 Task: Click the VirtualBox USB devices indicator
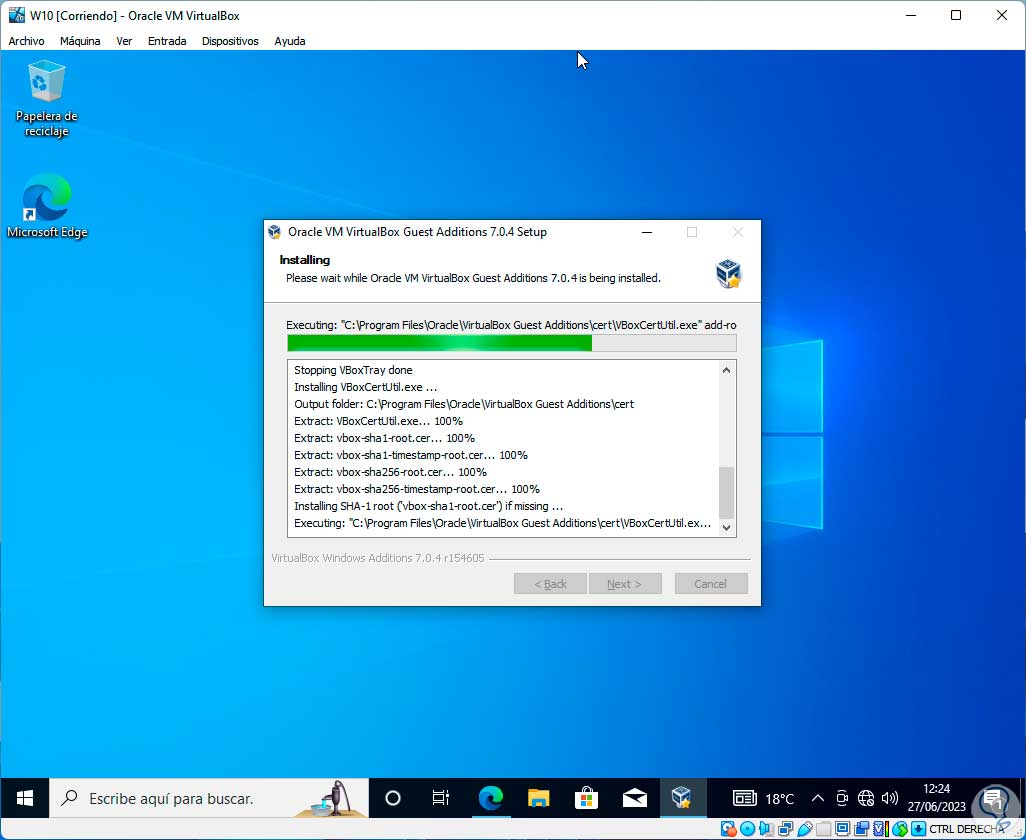(x=804, y=830)
